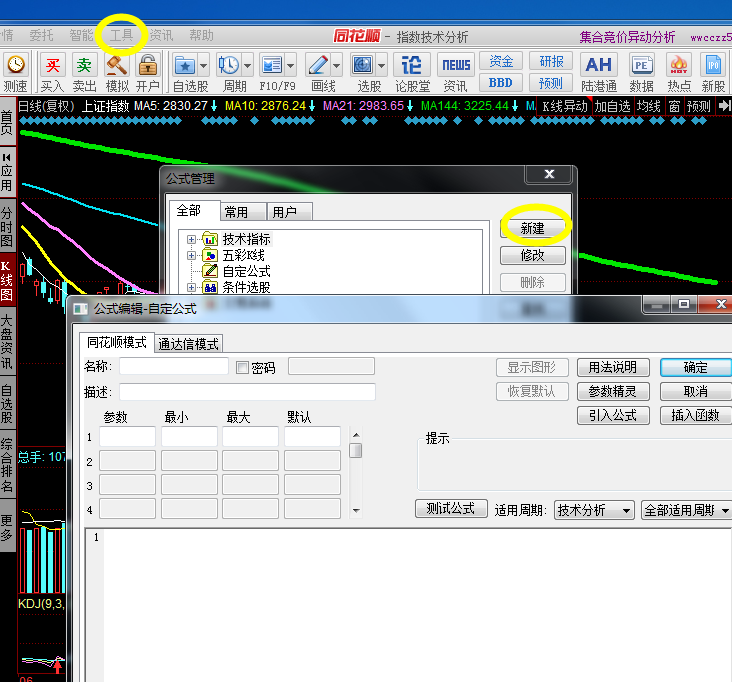732x682 pixels.
Task: Open dropdown arrow beside F10/F9 icon
Action: pyautogui.click(x=290, y=65)
